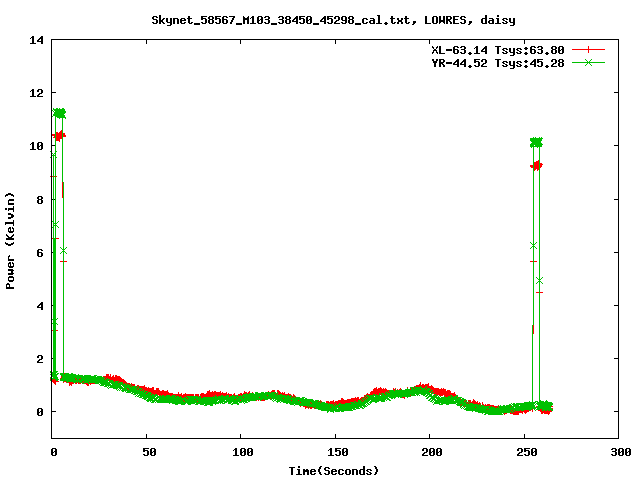
Task: Click the y-axis tick label 6
Action: [40, 253]
